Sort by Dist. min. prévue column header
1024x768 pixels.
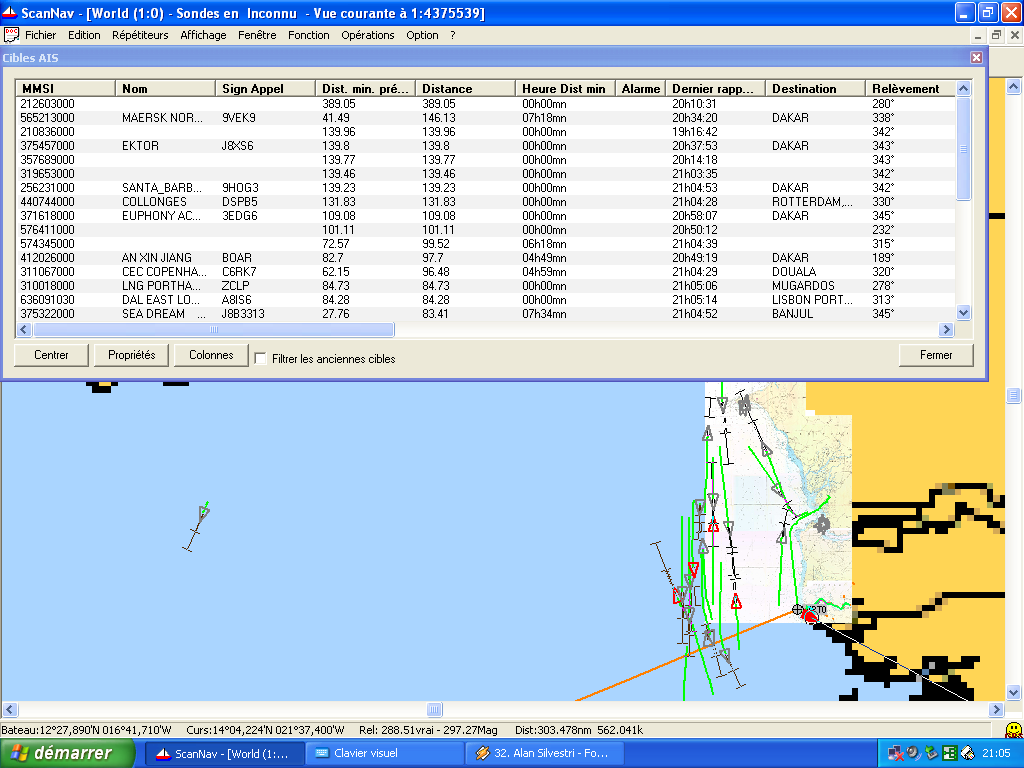(365, 88)
